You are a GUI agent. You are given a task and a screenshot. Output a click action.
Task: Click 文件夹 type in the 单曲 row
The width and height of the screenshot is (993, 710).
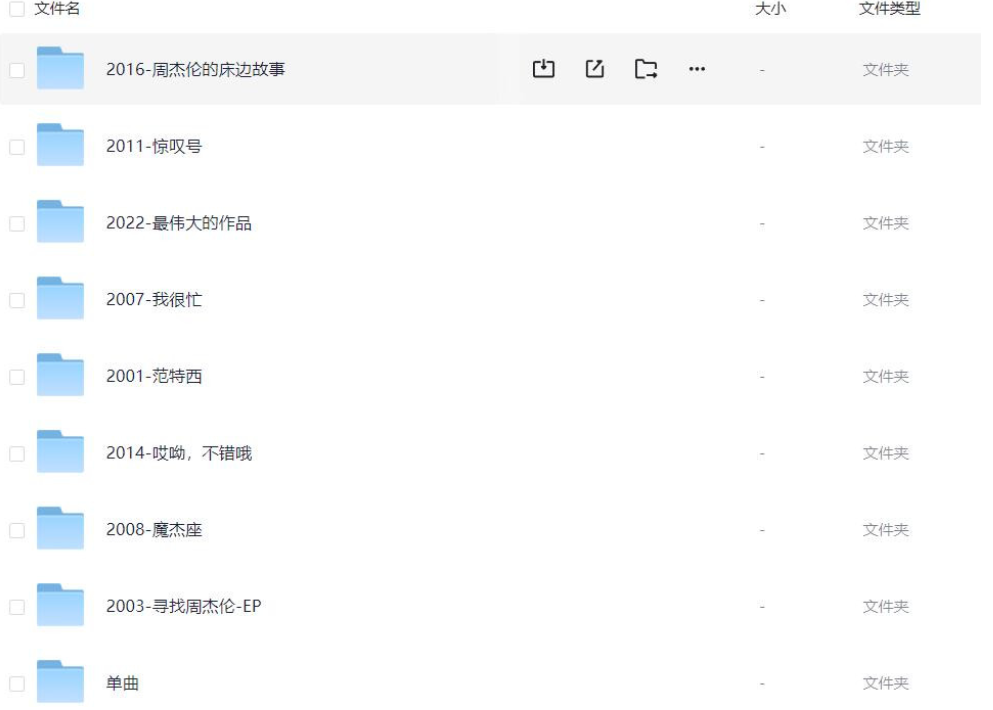tap(885, 683)
